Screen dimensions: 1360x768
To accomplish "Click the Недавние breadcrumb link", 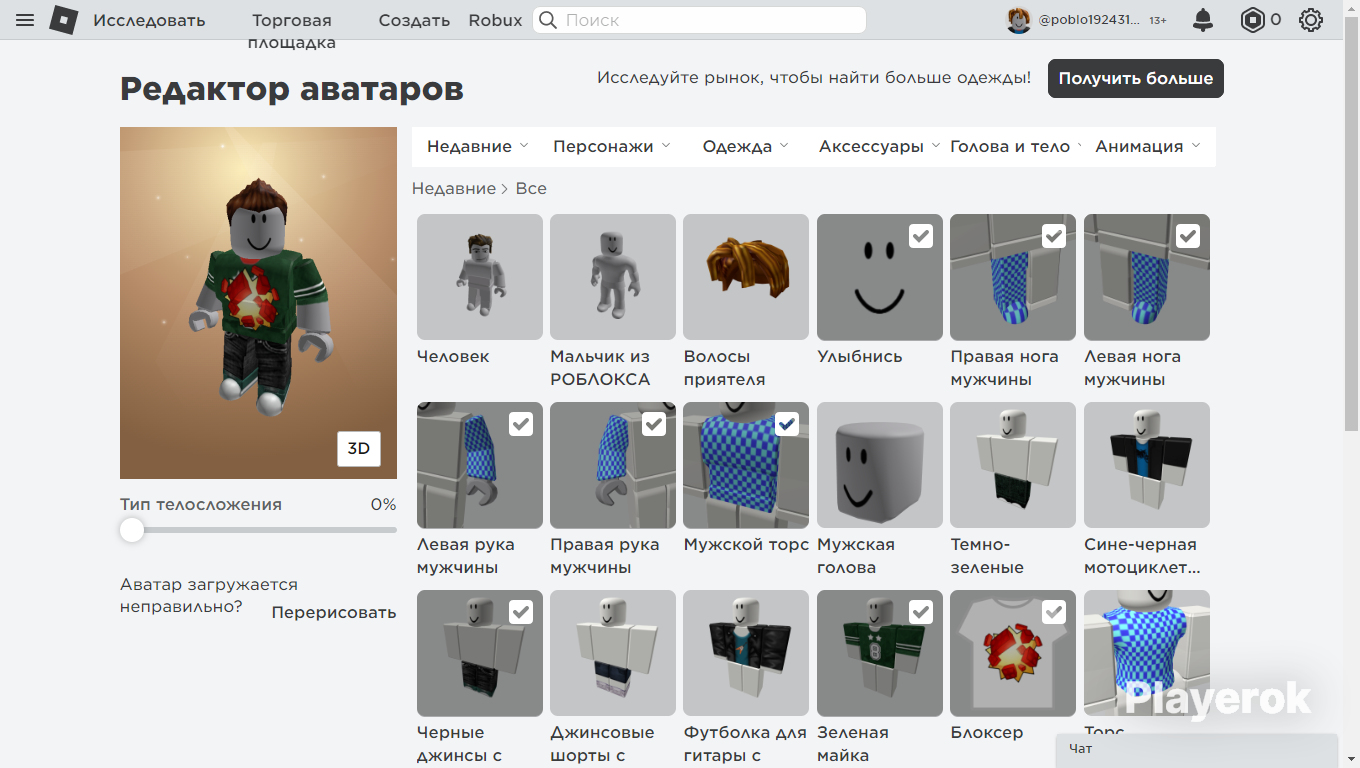I will point(454,188).
